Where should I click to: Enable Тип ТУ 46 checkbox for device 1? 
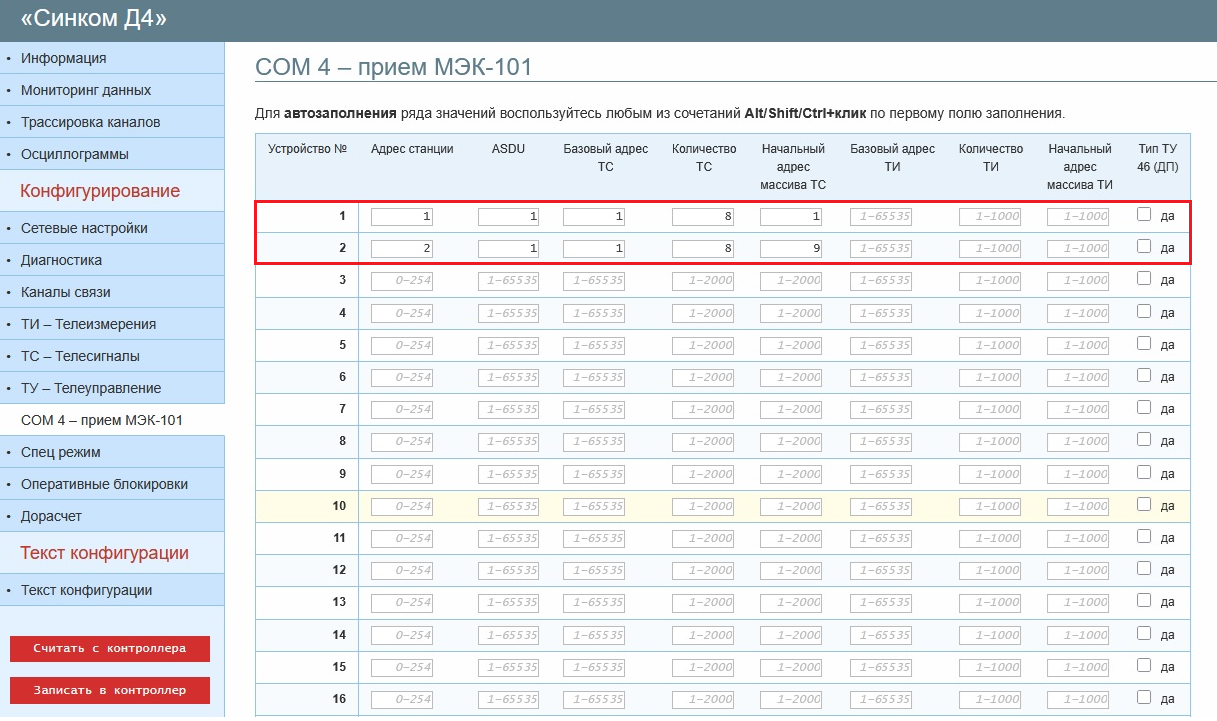coord(1144,214)
